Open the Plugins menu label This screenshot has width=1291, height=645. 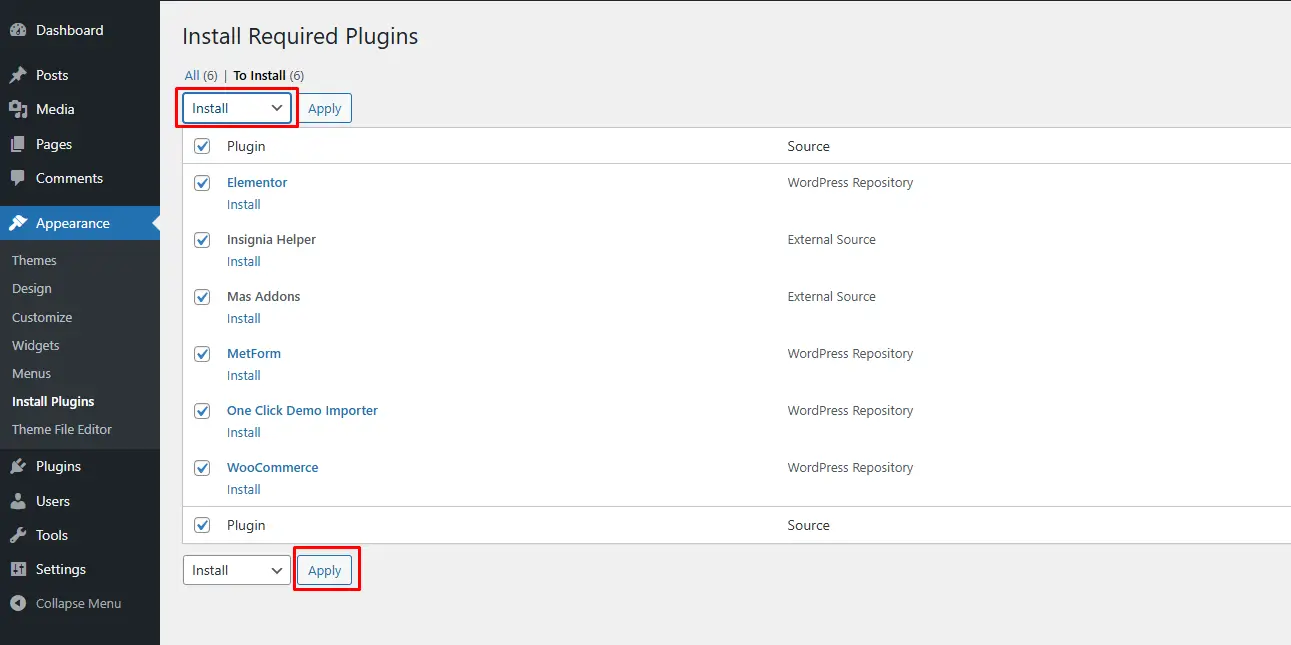pos(58,466)
